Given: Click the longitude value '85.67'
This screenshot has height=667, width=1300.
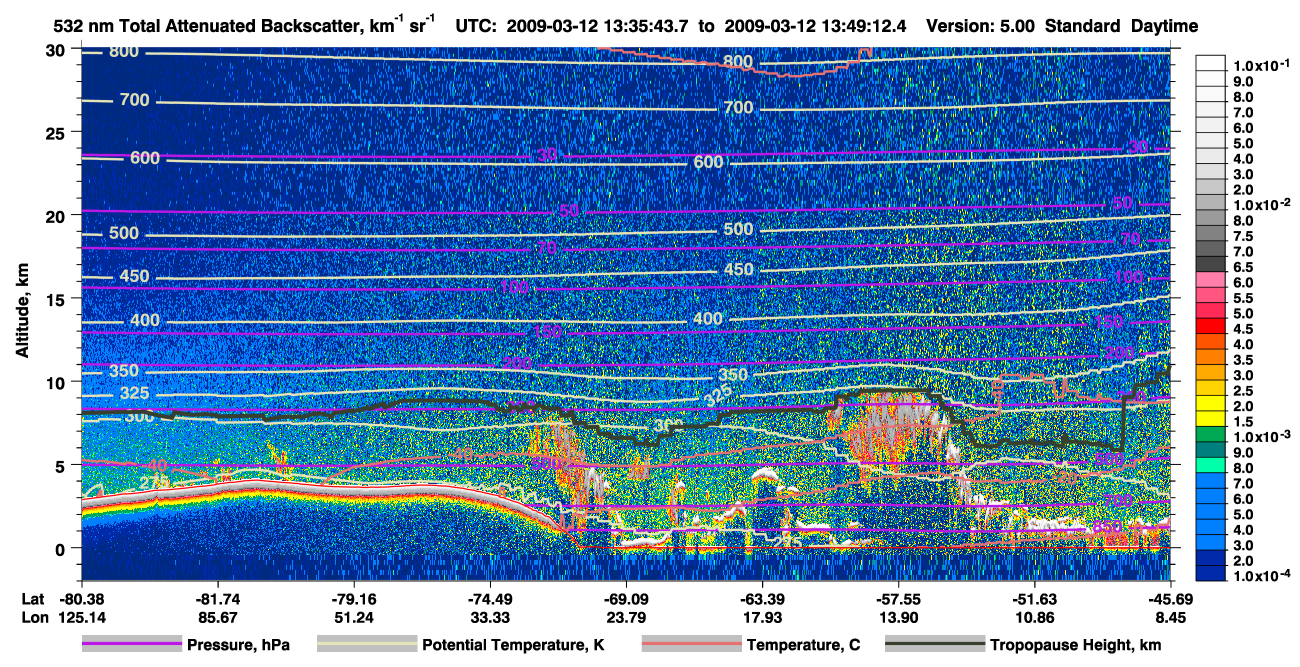Looking at the screenshot, I should pyautogui.click(x=218, y=617).
